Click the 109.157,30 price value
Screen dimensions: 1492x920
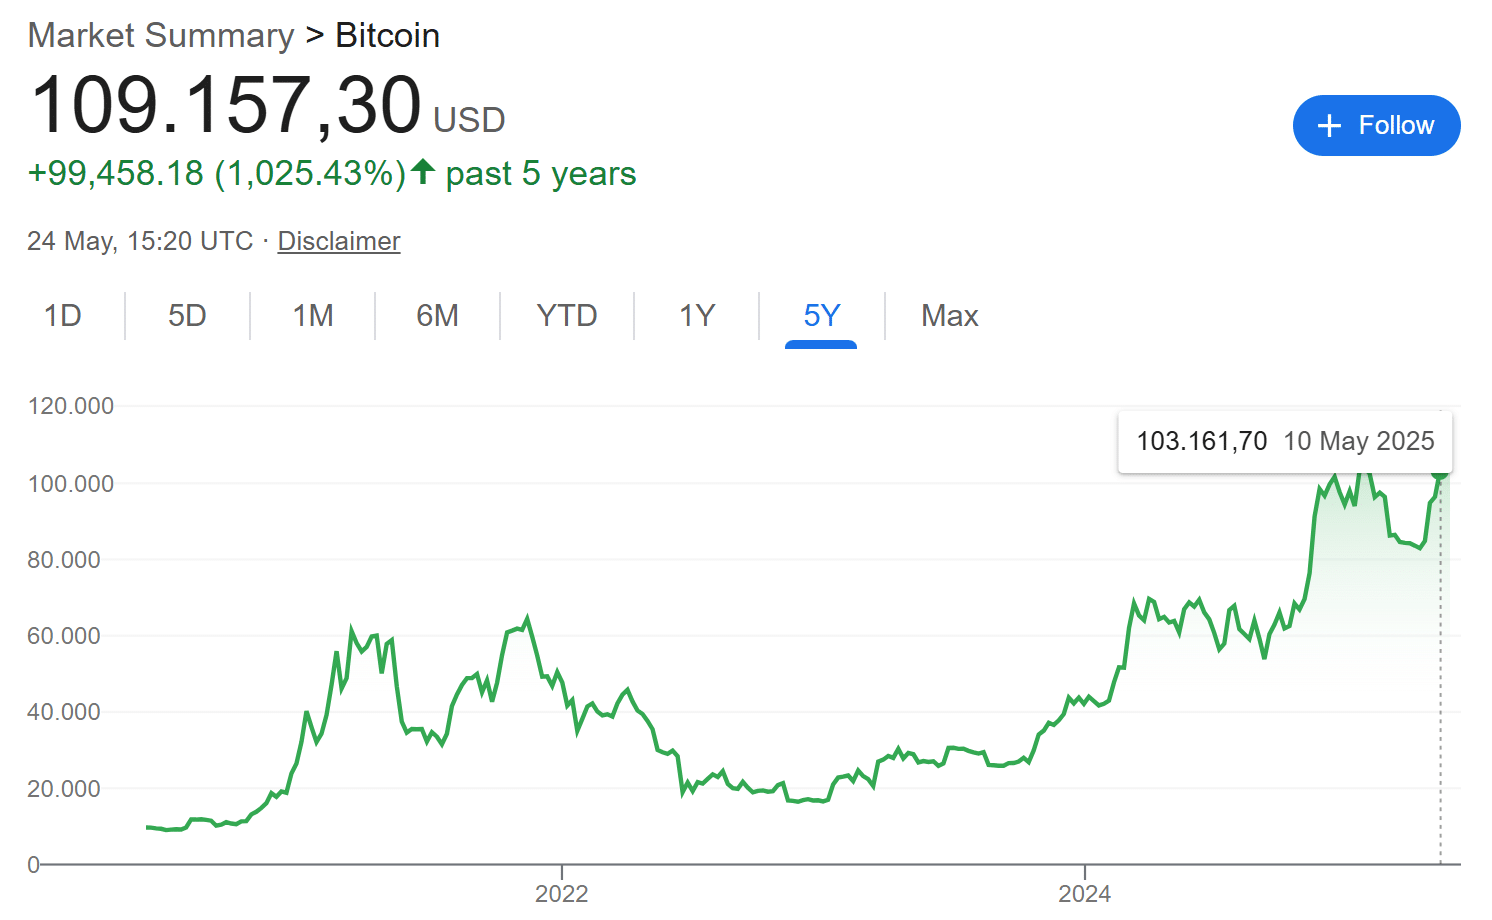click(x=227, y=105)
